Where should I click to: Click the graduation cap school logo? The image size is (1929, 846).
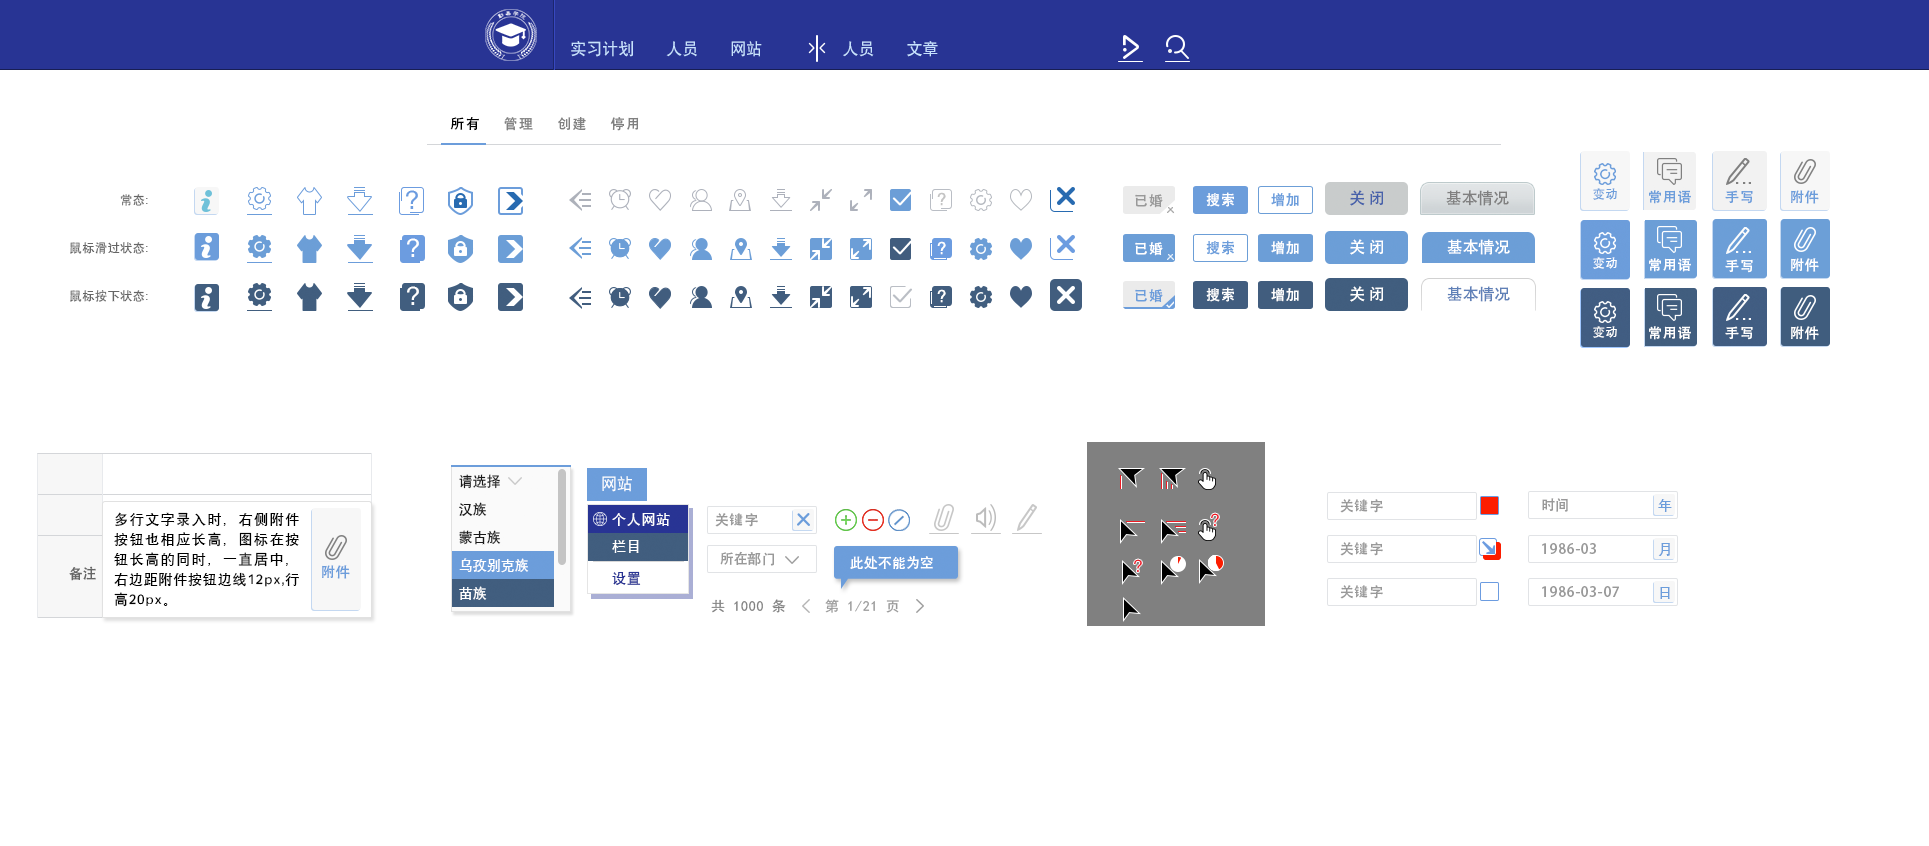511,35
